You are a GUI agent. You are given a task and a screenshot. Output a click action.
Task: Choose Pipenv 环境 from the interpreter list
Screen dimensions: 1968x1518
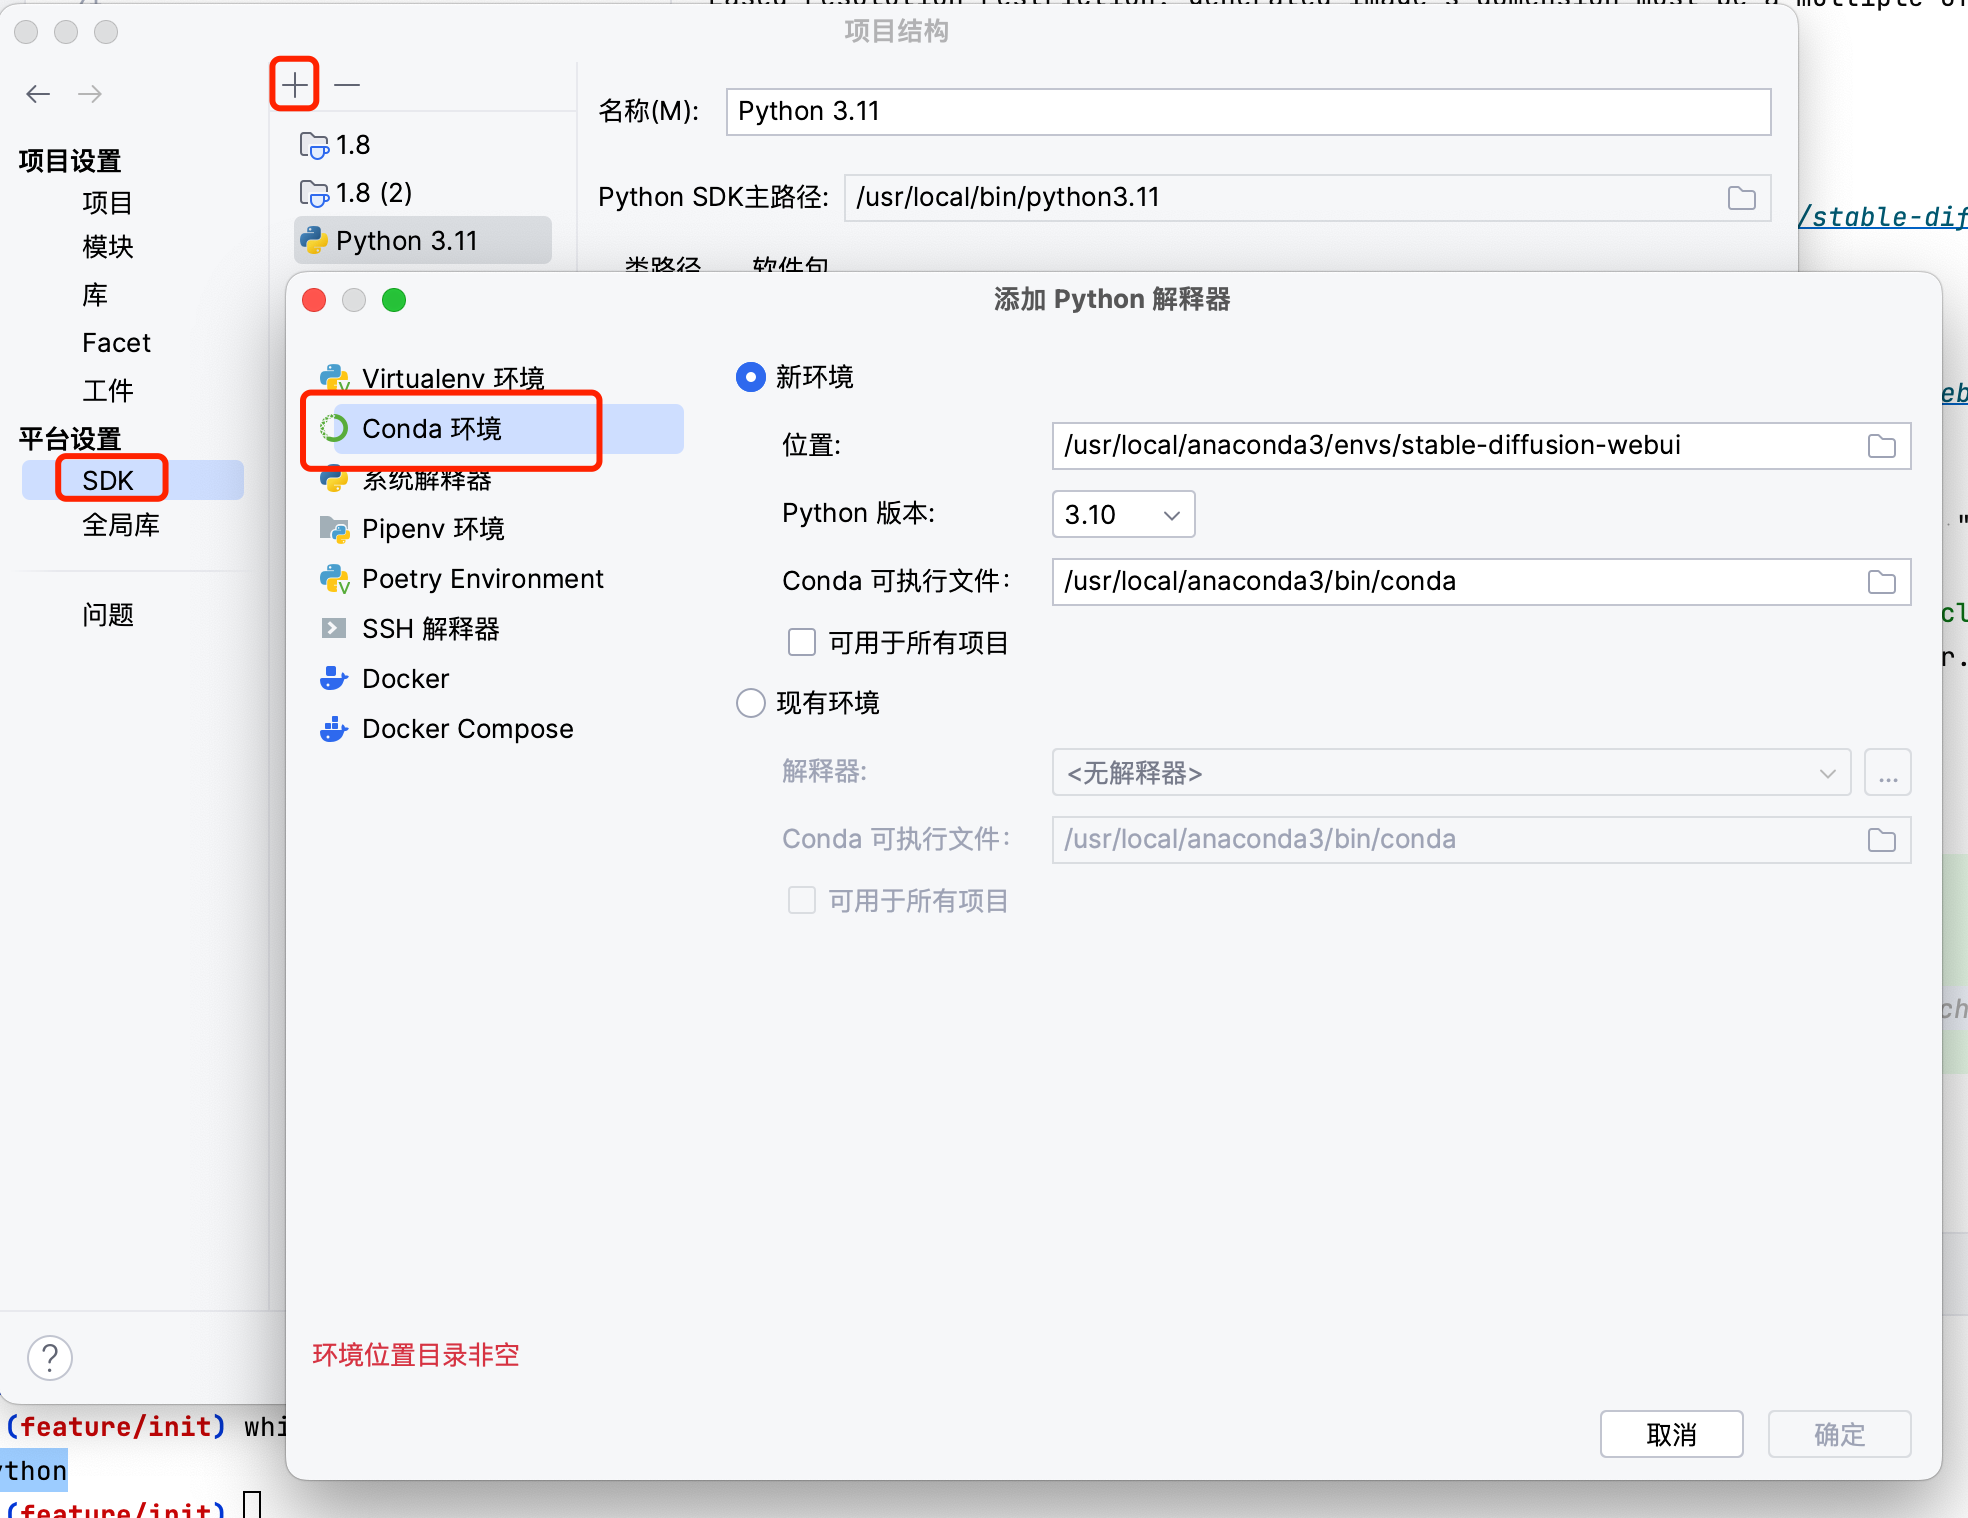[432, 529]
